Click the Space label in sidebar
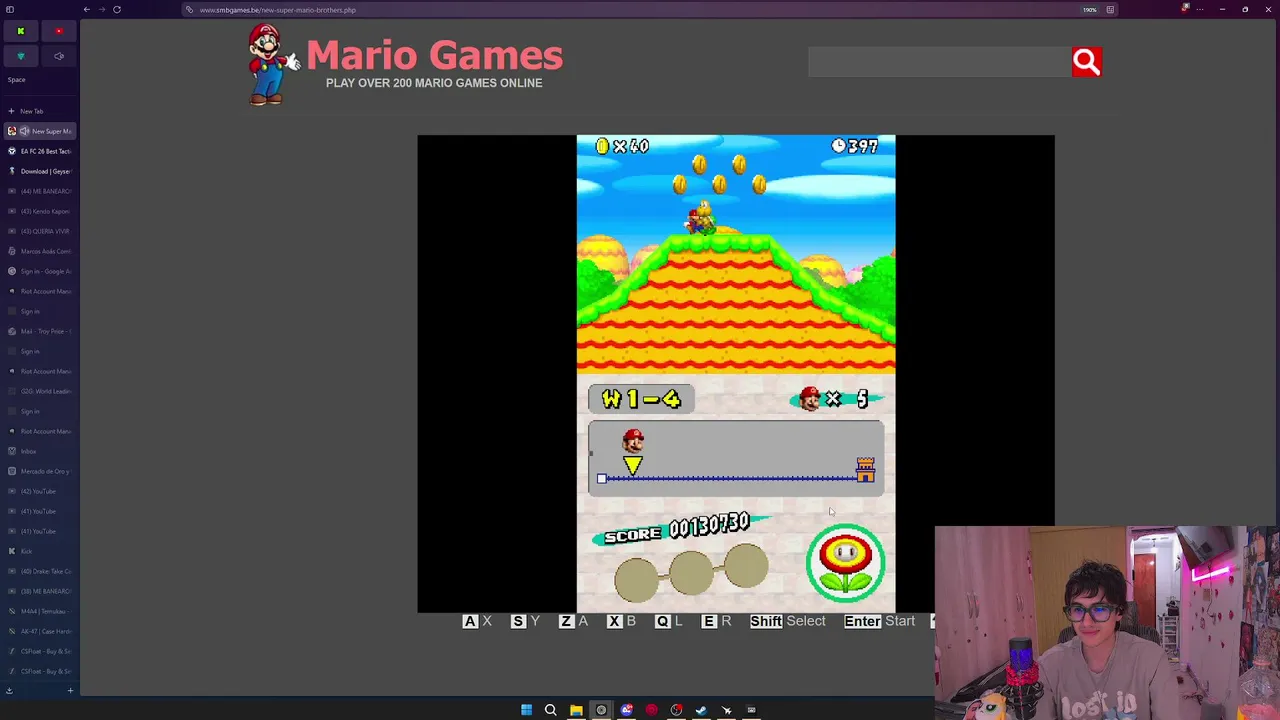 coord(17,80)
